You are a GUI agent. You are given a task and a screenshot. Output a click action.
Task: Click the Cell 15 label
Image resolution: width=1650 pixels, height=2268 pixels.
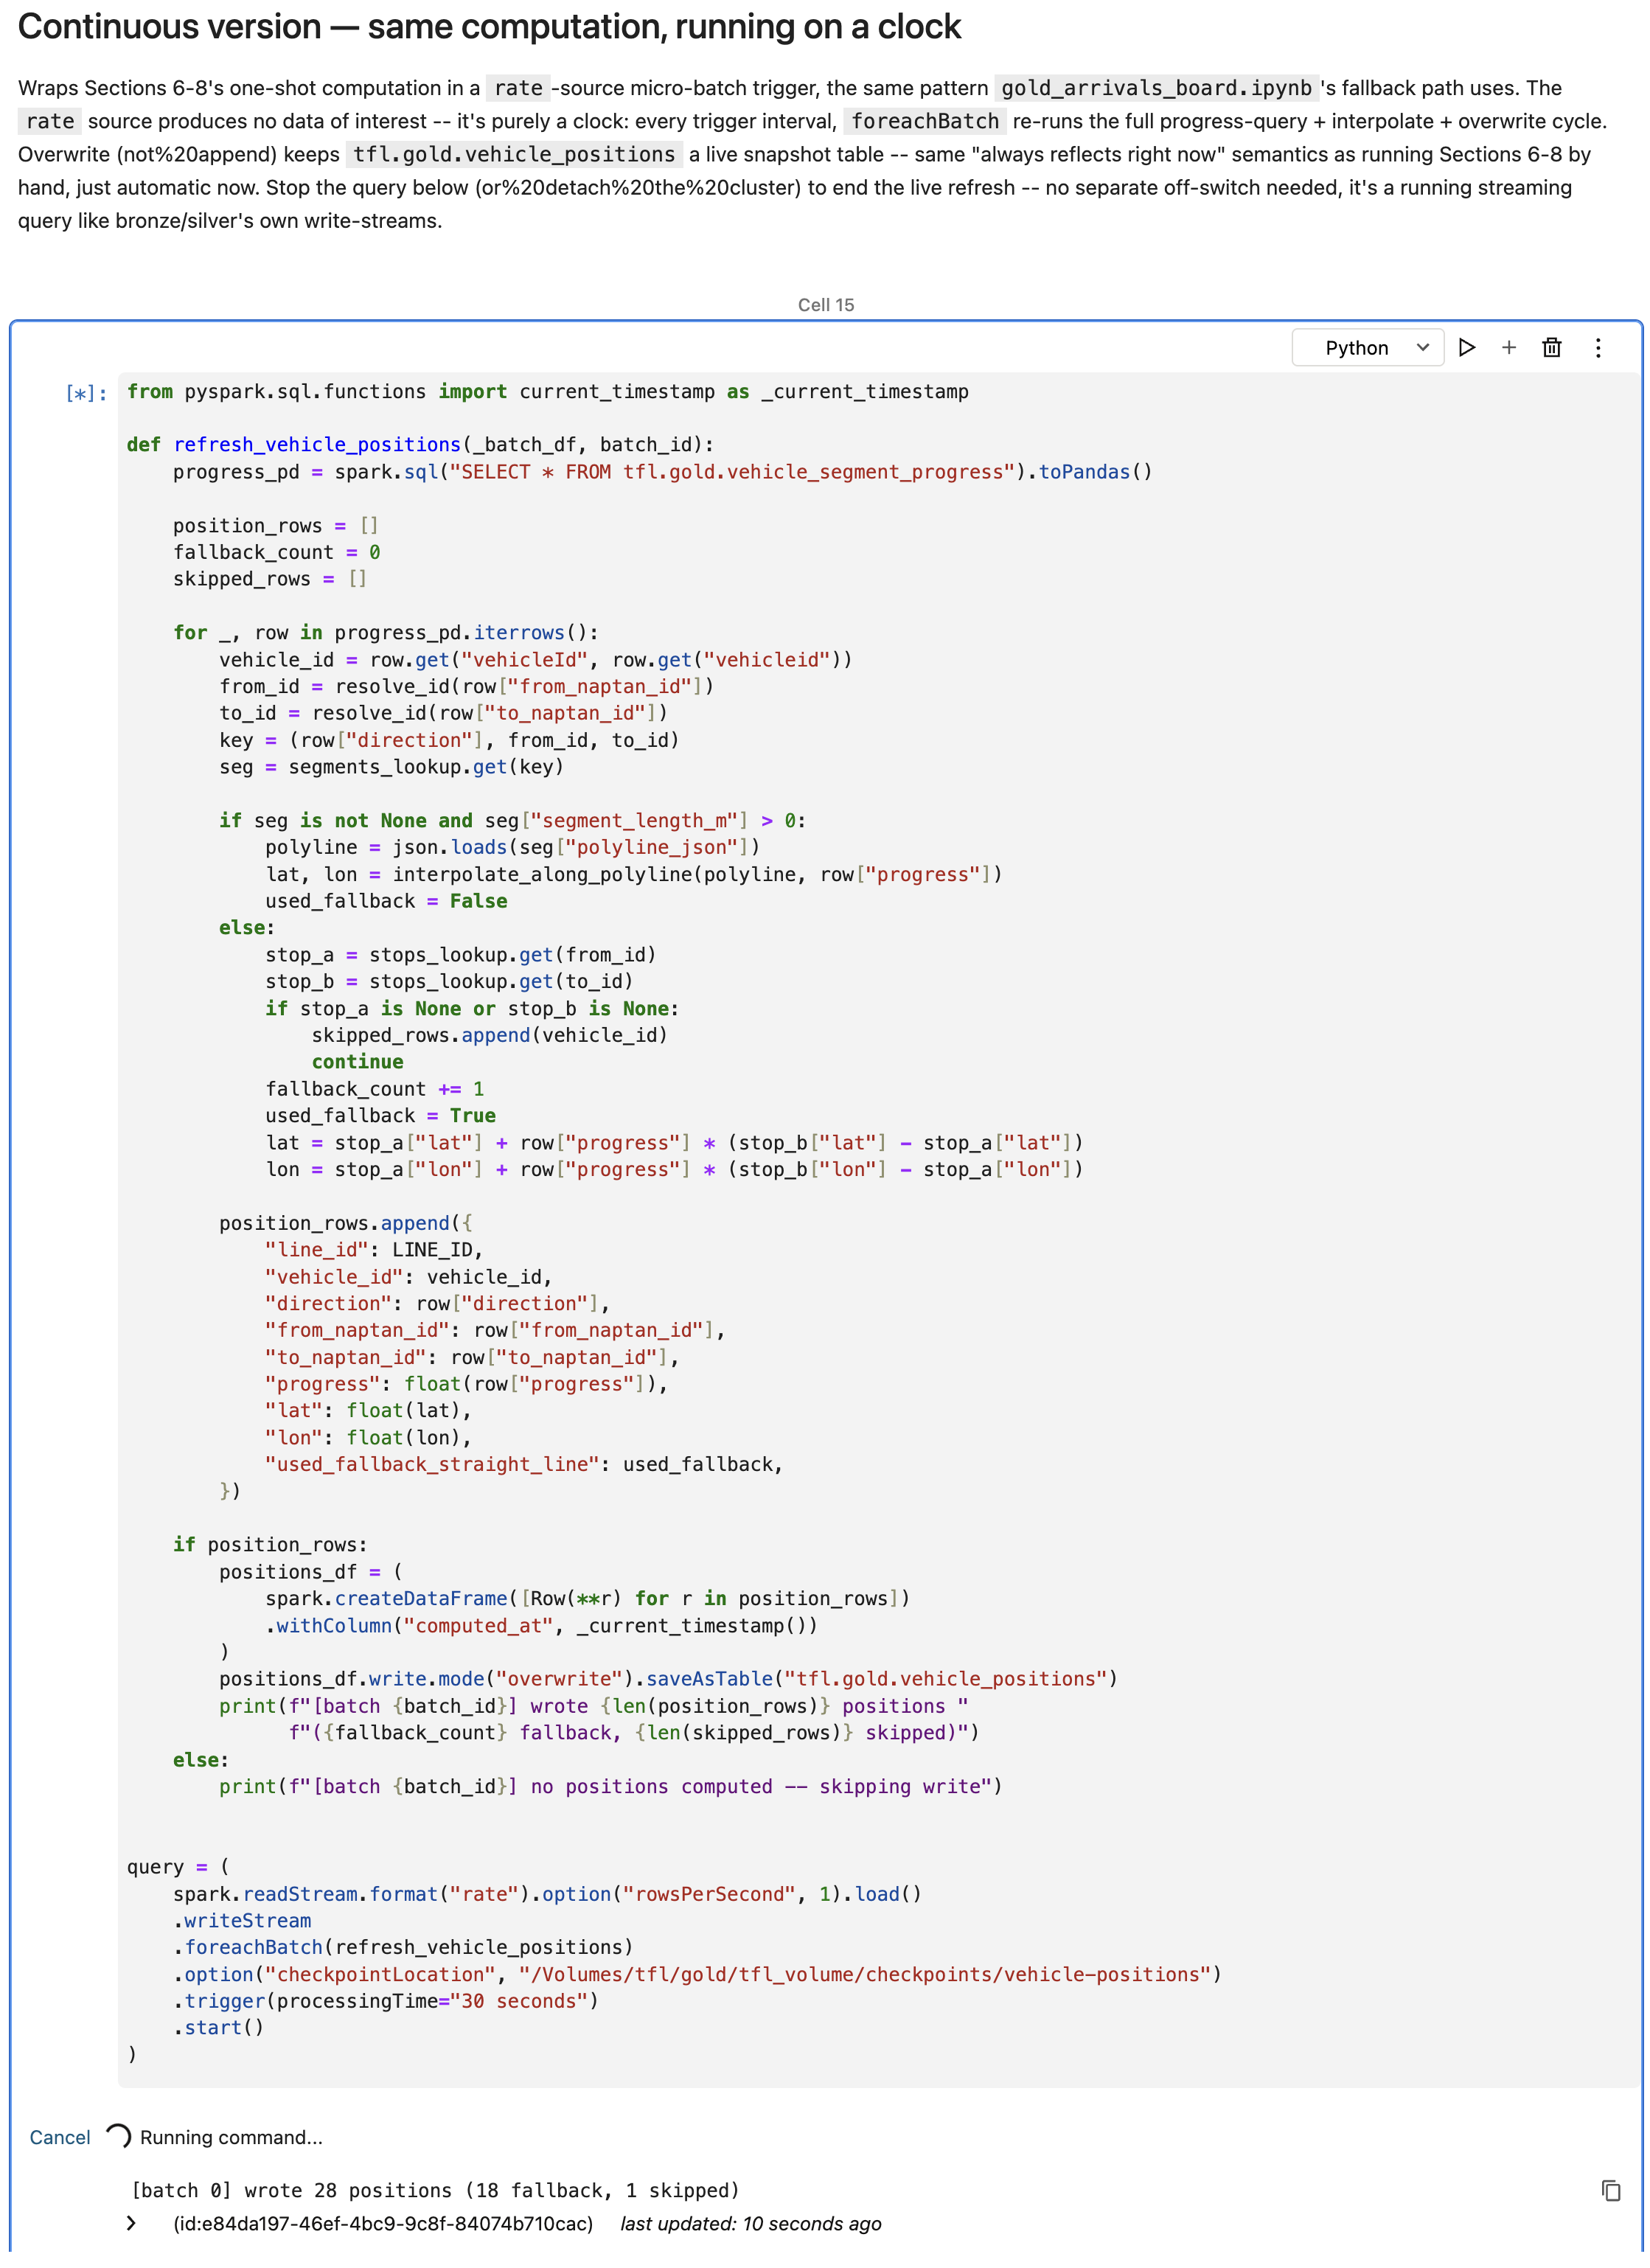826,305
